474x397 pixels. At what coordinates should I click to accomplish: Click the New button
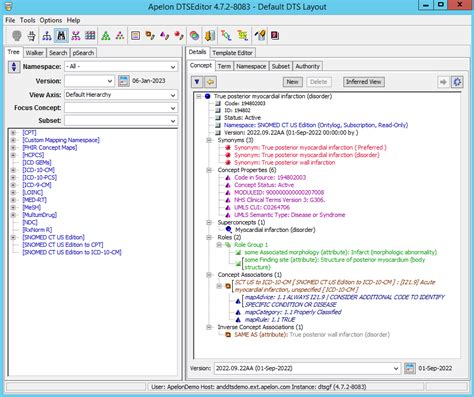pyautogui.click(x=293, y=82)
